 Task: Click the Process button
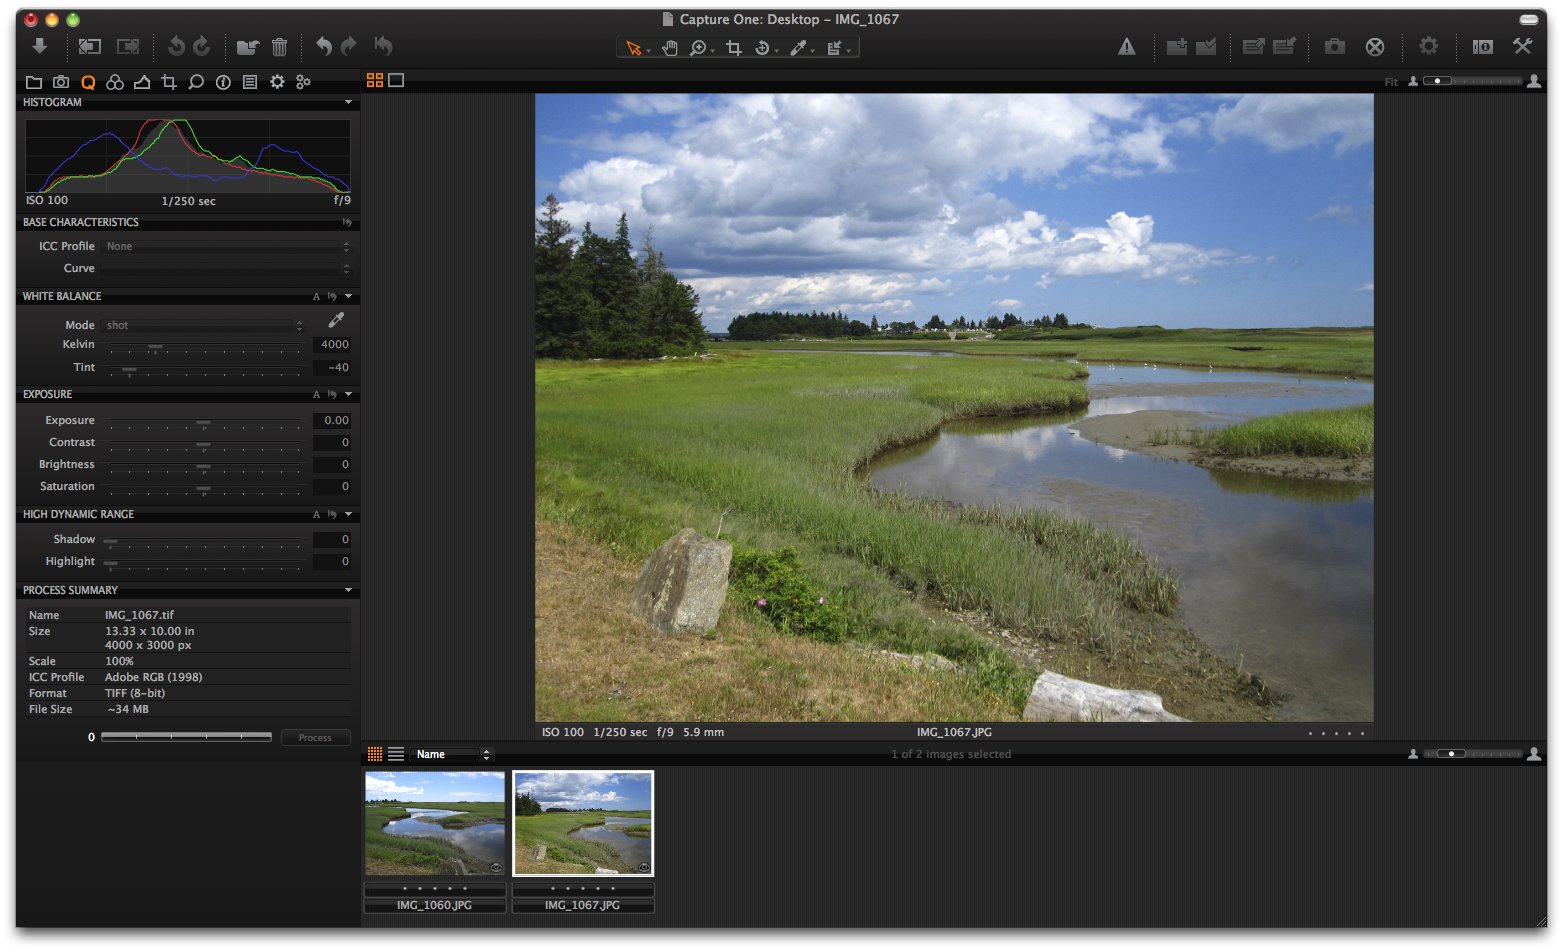click(315, 737)
